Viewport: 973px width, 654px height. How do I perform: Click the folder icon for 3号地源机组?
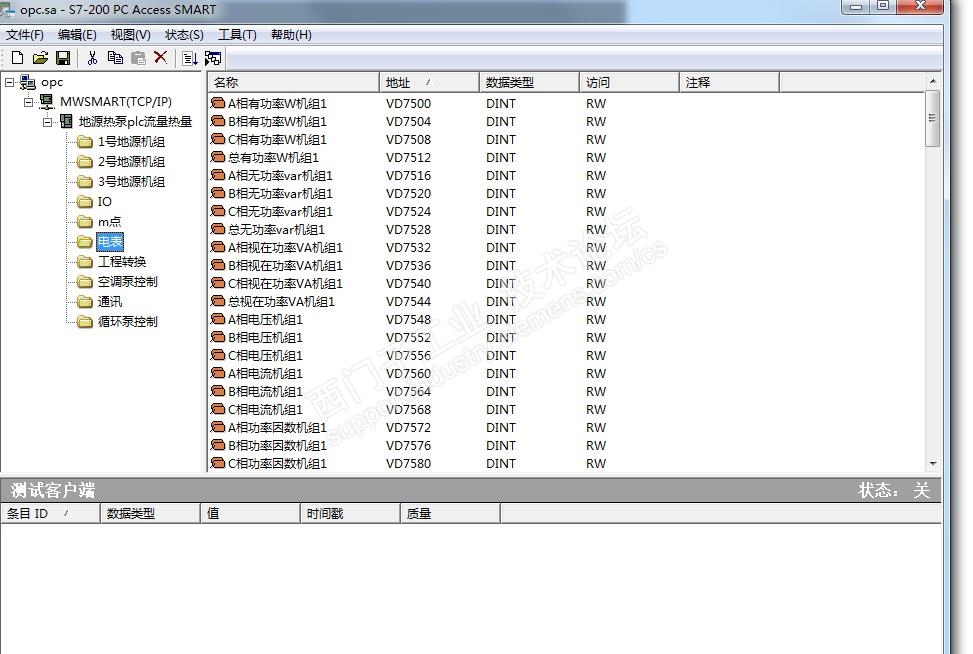tap(84, 182)
